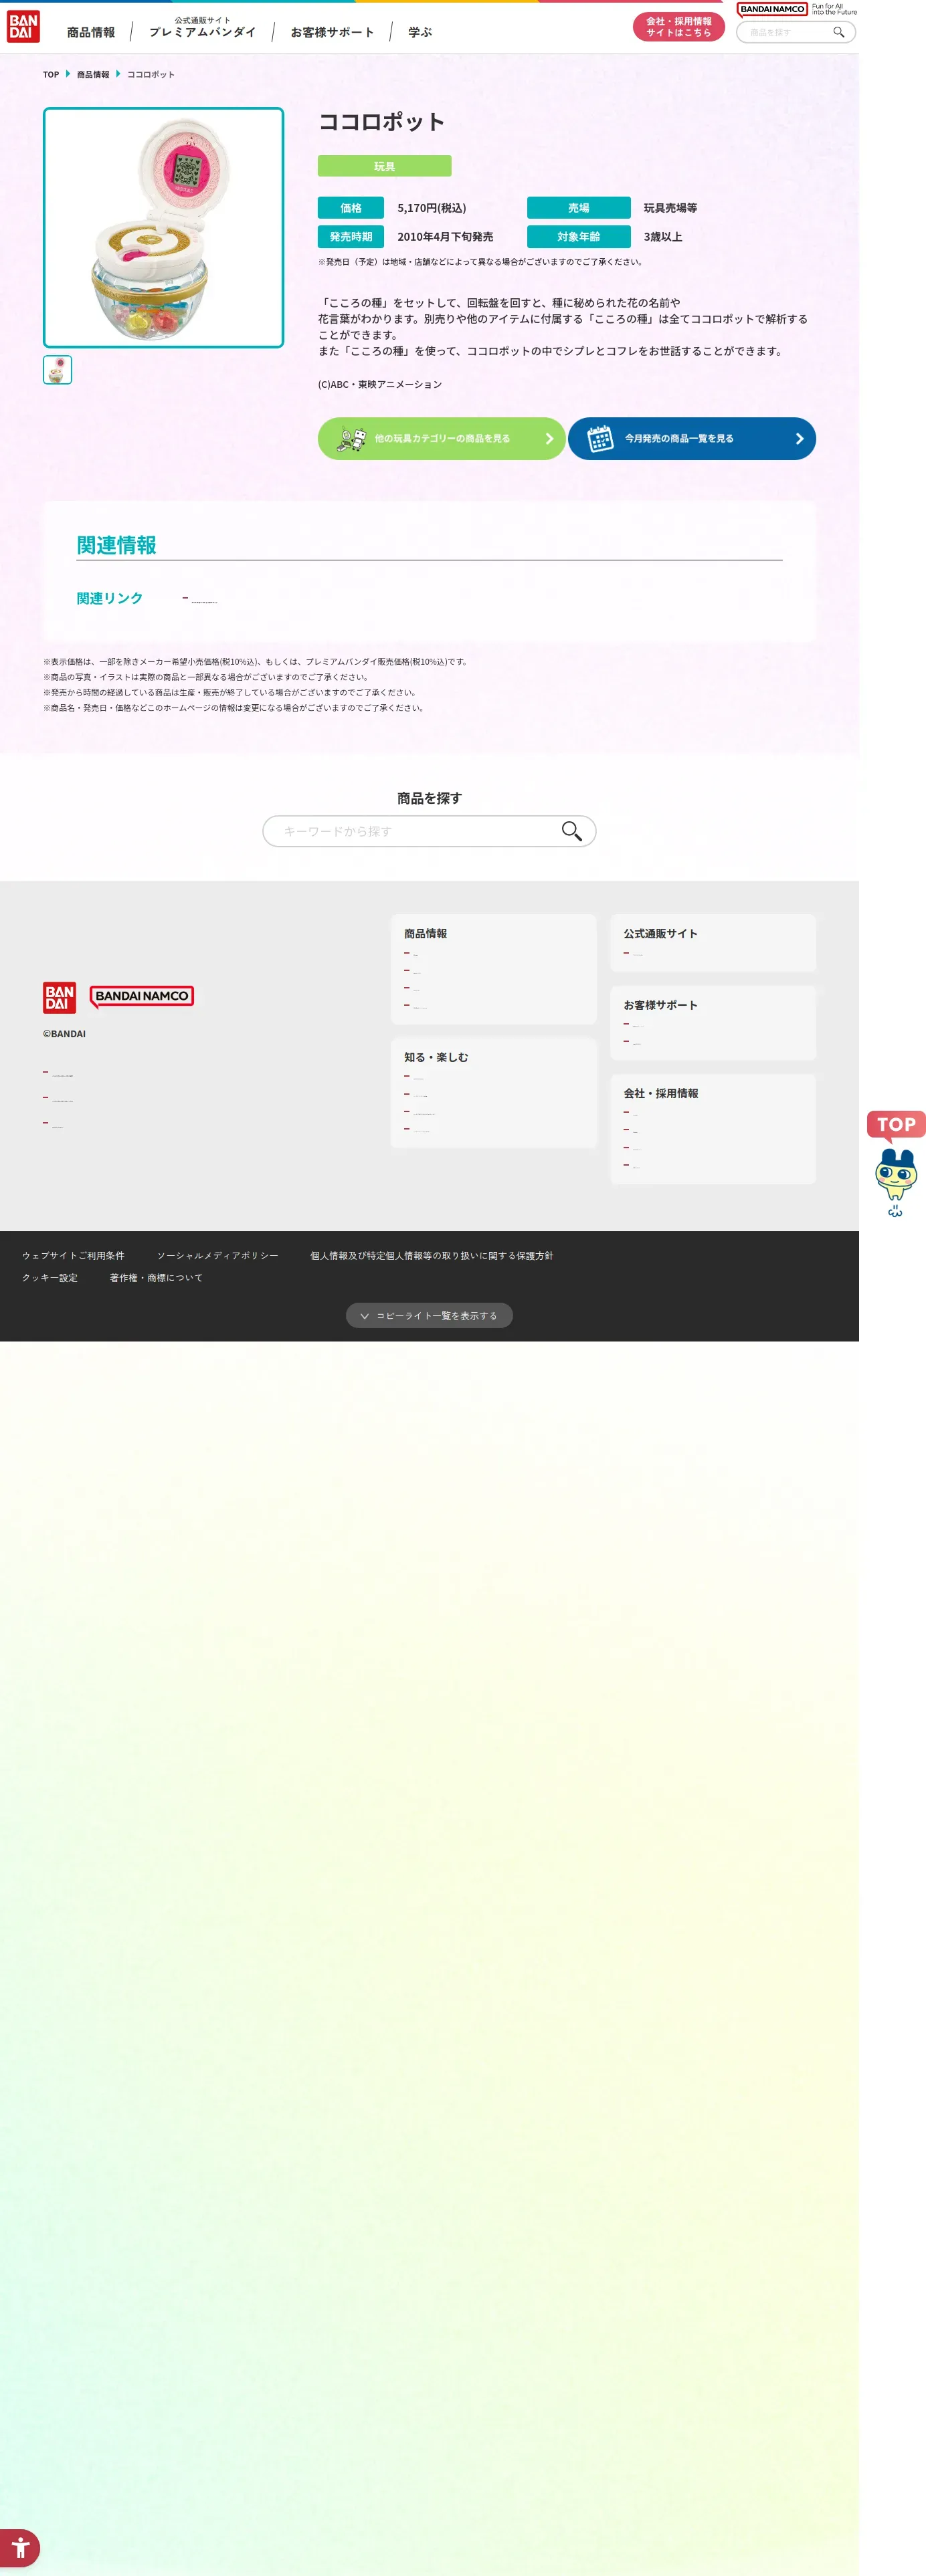Click the release date 2010年4月下旬発売
The height and width of the screenshot is (2576, 926).
[445, 237]
